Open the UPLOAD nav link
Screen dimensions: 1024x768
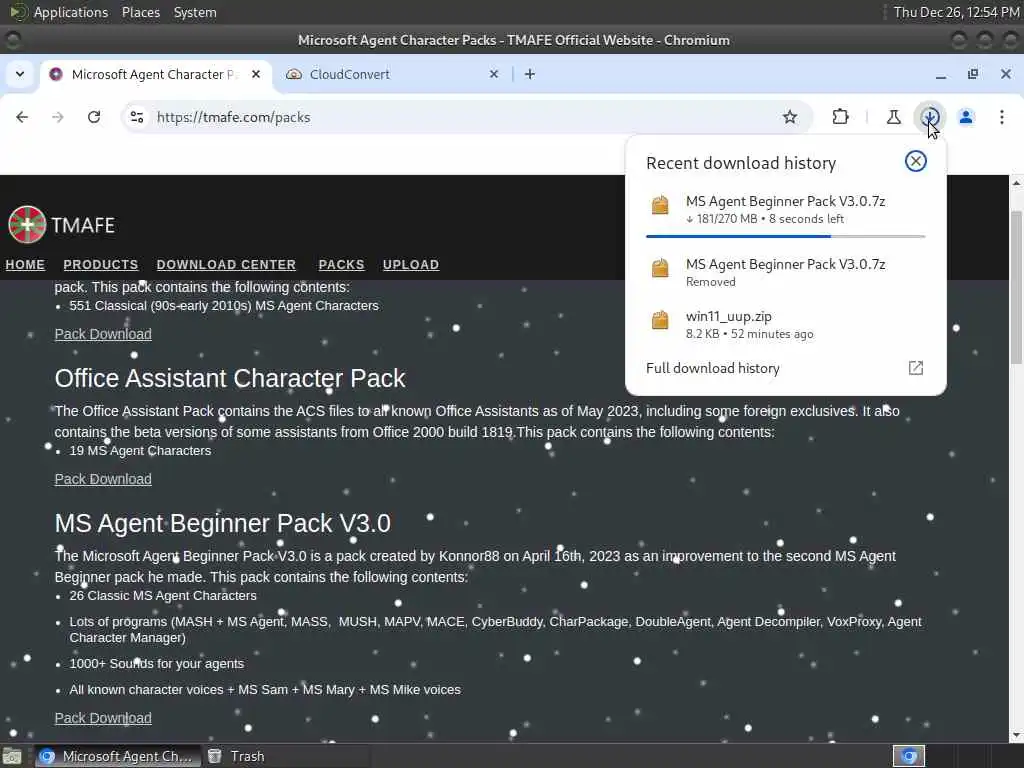pos(411,264)
